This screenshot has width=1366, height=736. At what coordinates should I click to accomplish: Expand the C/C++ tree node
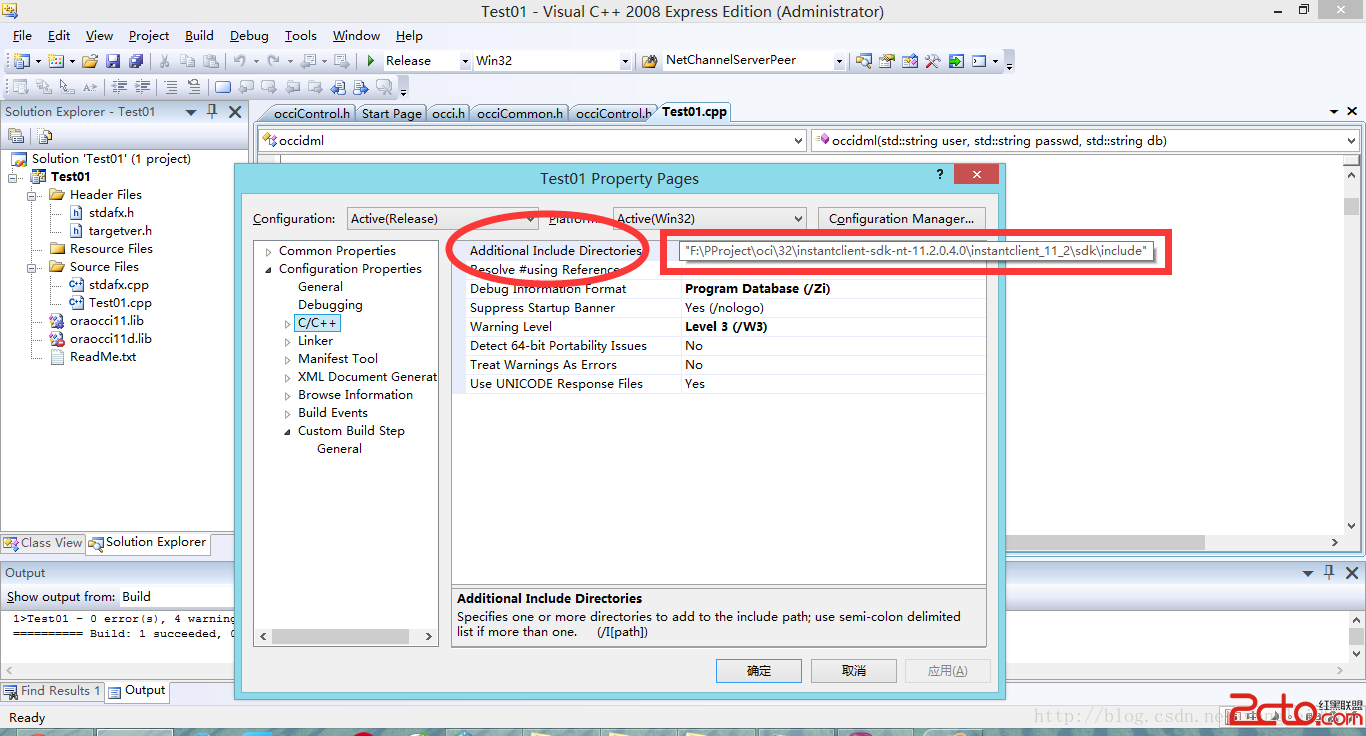click(x=288, y=324)
